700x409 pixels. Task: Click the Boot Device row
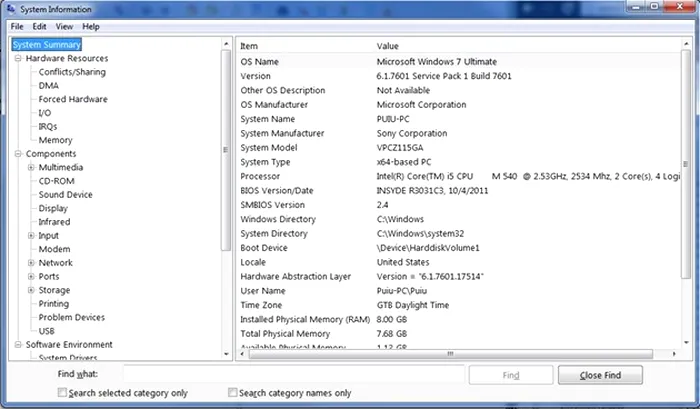pos(458,248)
